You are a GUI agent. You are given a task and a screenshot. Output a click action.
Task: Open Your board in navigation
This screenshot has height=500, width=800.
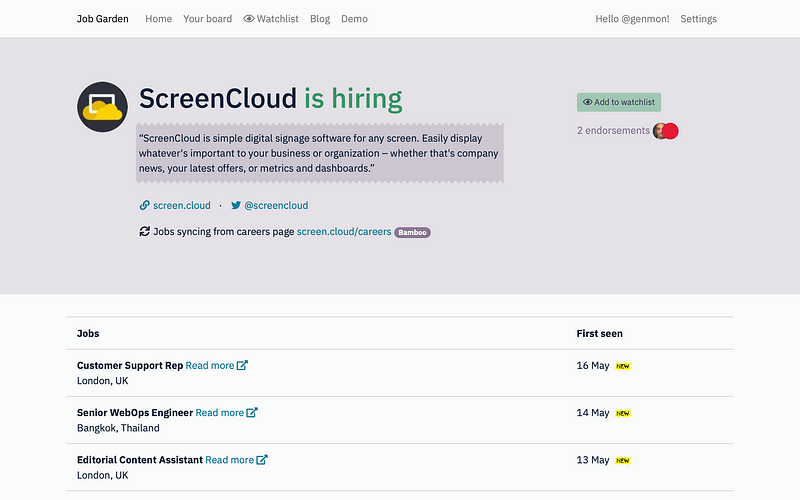tap(208, 19)
